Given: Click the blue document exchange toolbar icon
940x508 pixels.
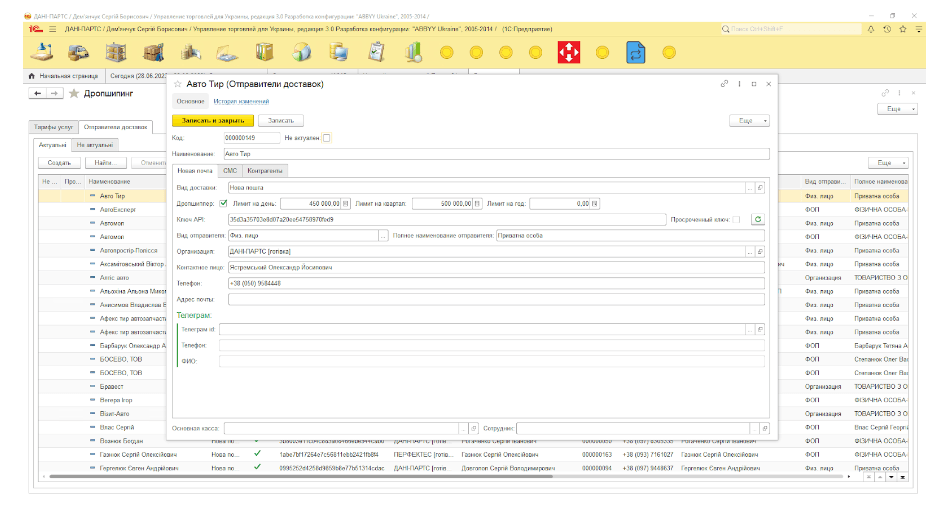Looking at the screenshot, I should (636, 51).
